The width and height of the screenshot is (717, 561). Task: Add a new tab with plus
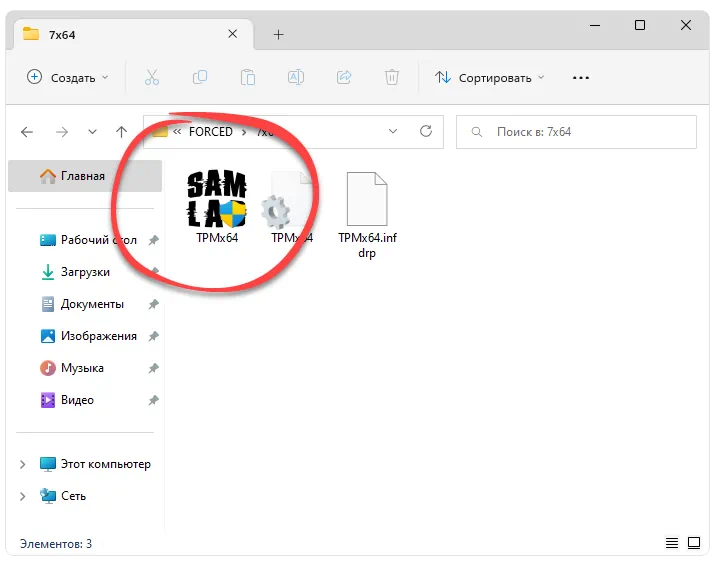(x=278, y=34)
